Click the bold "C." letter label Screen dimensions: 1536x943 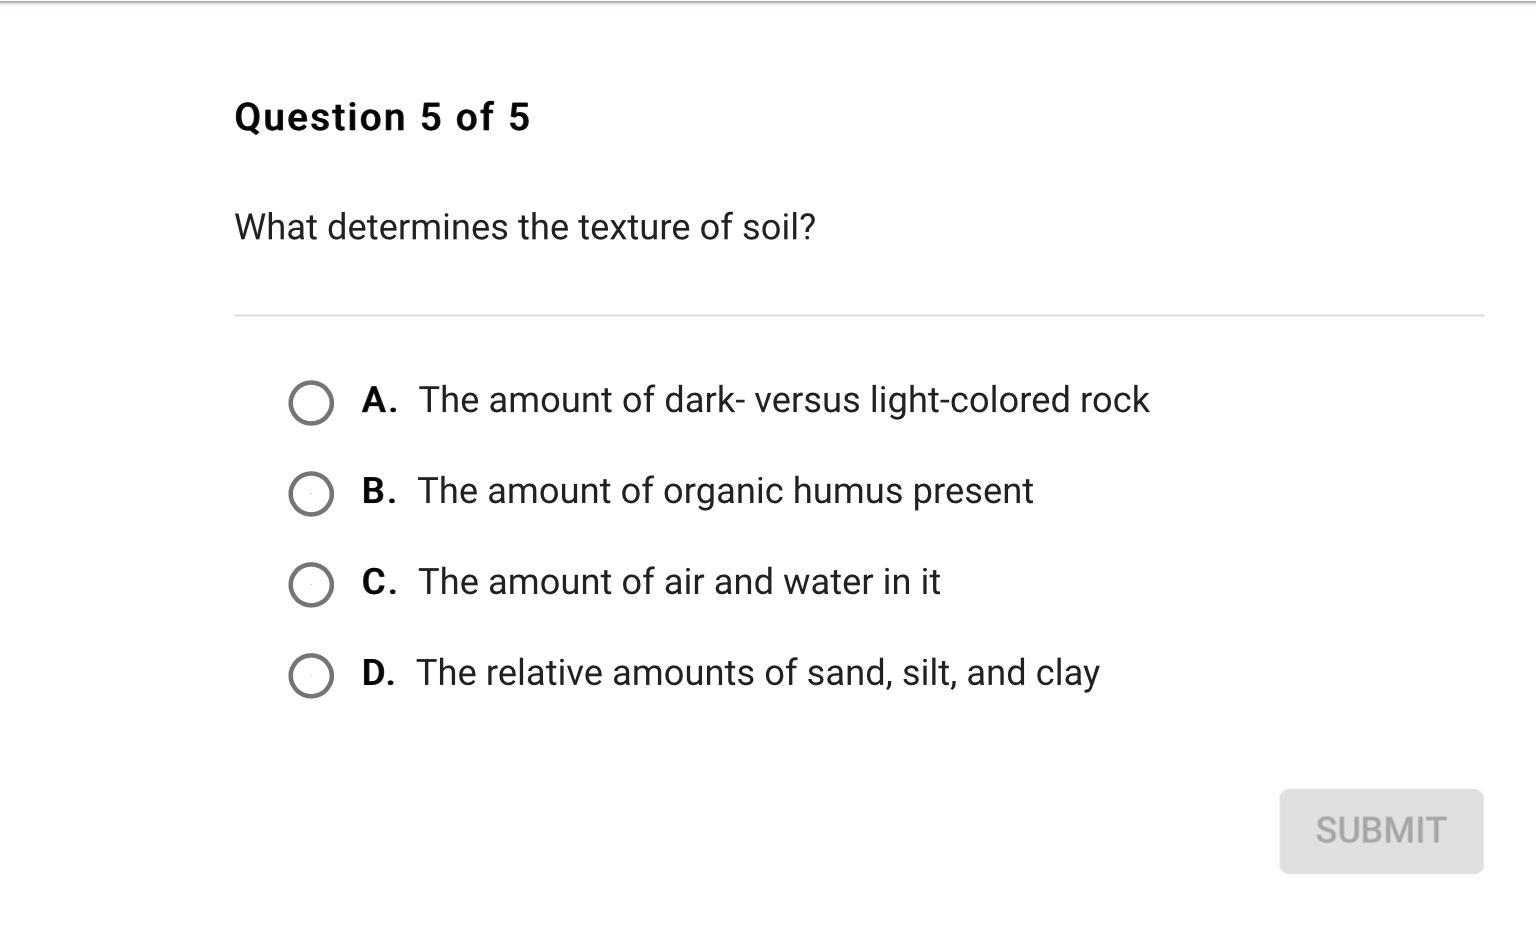pos(379,582)
